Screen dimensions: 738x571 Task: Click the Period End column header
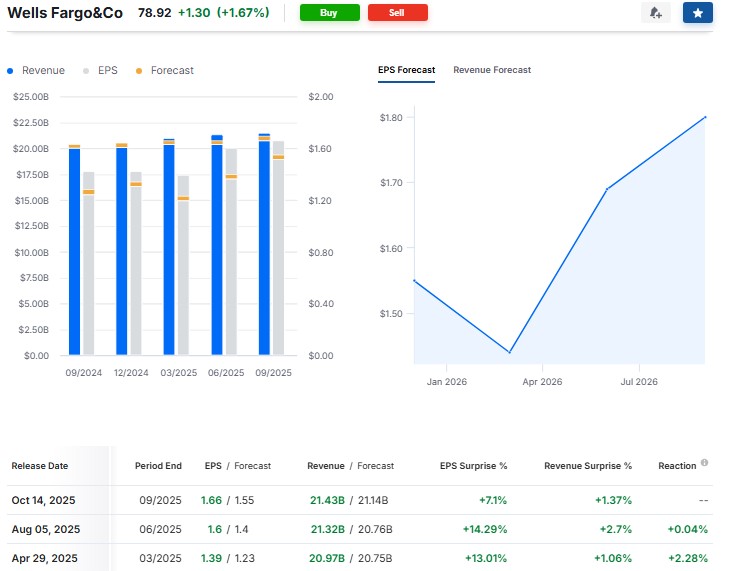[x=158, y=466]
